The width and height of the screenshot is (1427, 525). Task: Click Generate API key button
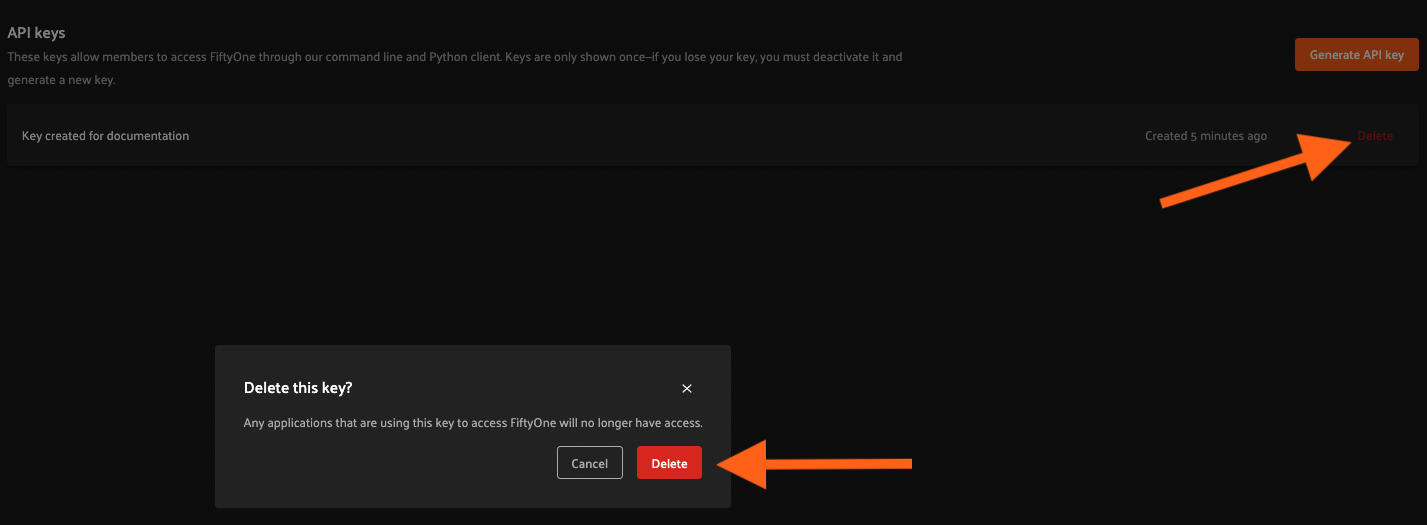click(1357, 55)
